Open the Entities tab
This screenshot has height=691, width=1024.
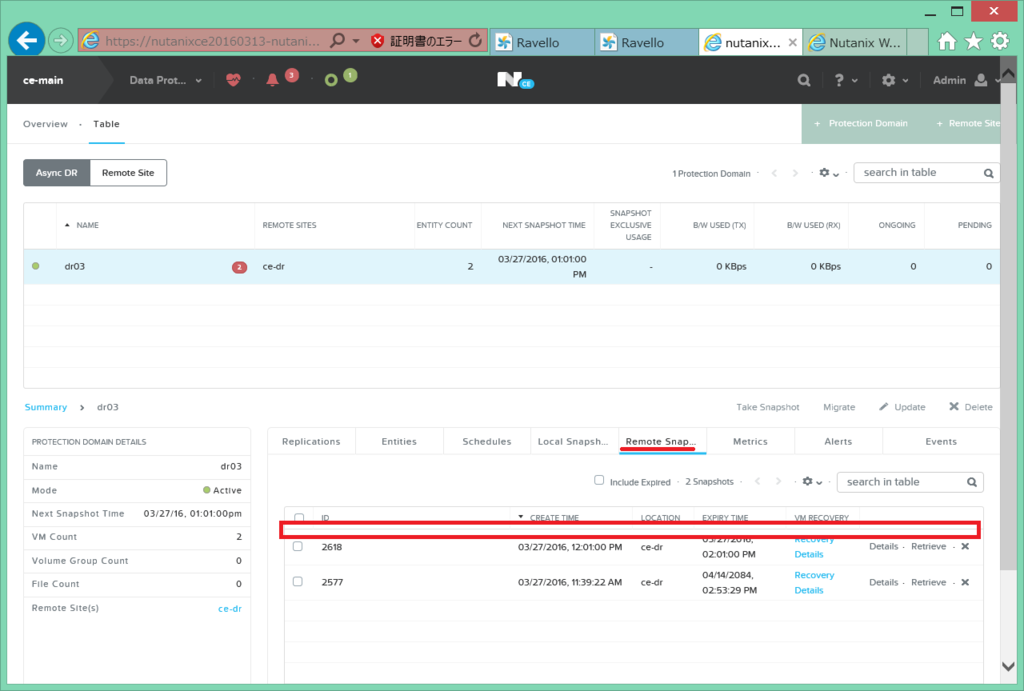click(x=399, y=442)
